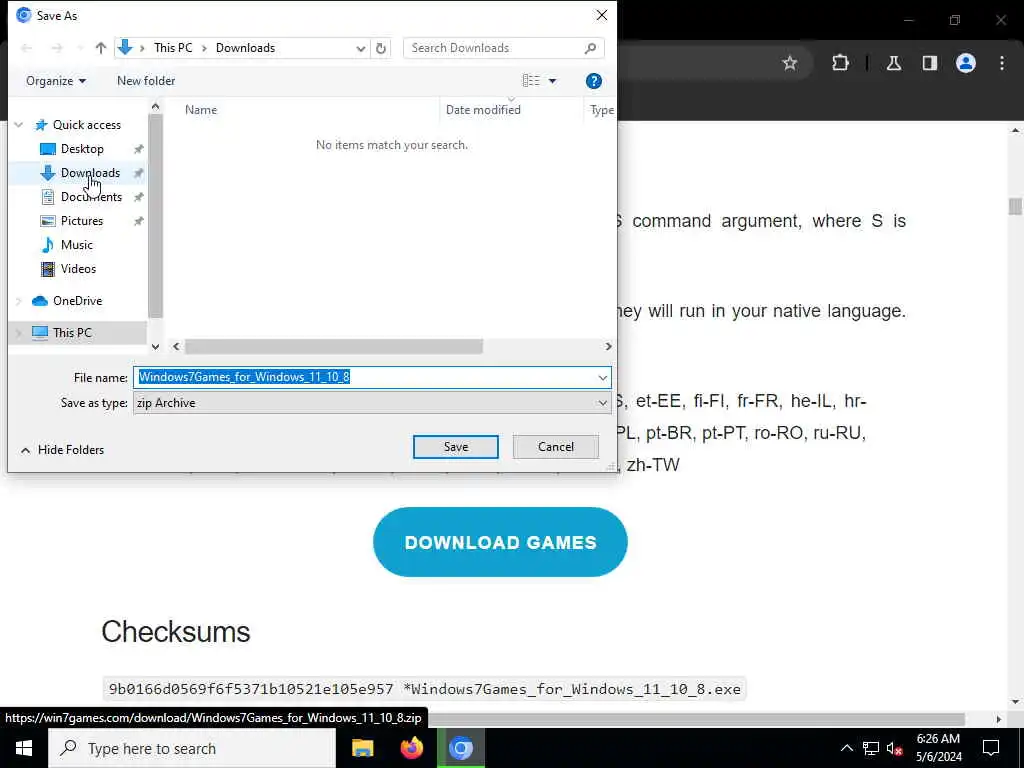Refresh the Downloads folder listing

(381, 48)
